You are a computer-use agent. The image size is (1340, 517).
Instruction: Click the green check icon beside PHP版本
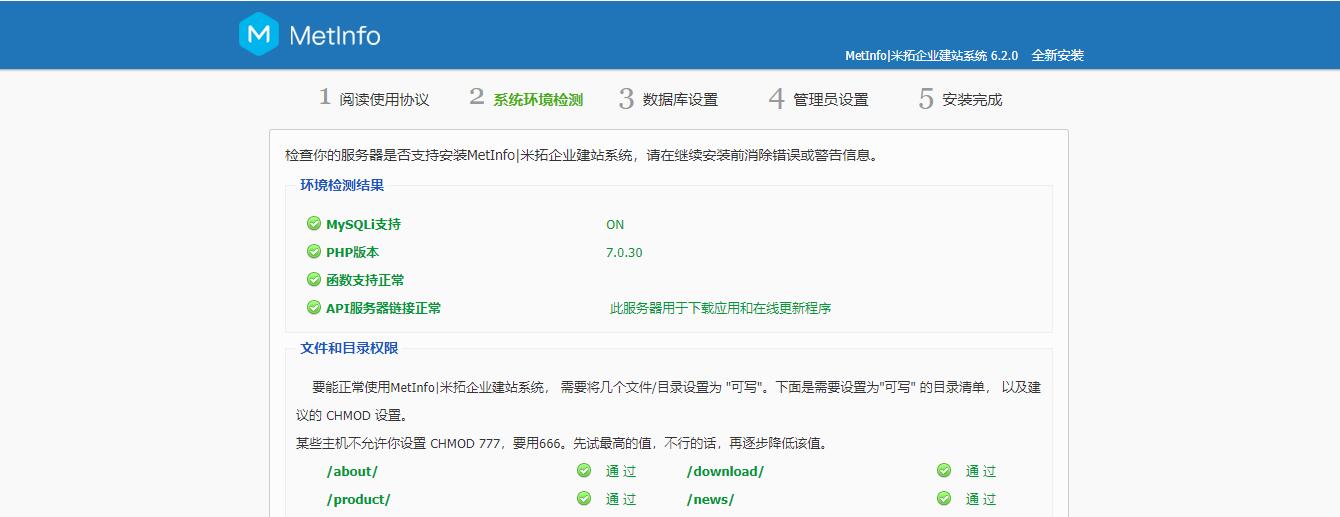coord(314,252)
